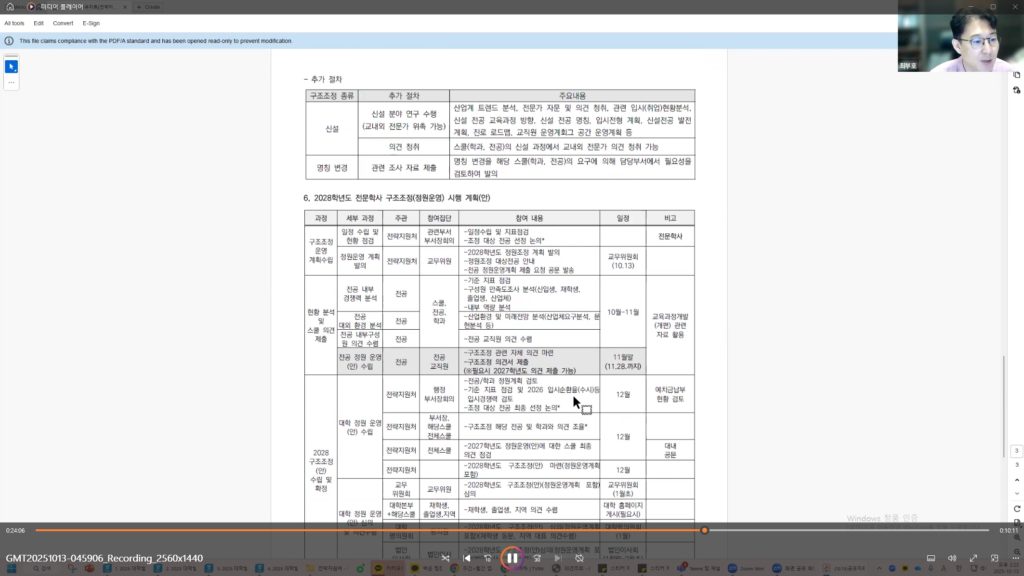The width and height of the screenshot is (1024, 576).
Task: Click the PDF/A info icon in the banner
Action: 9,41
